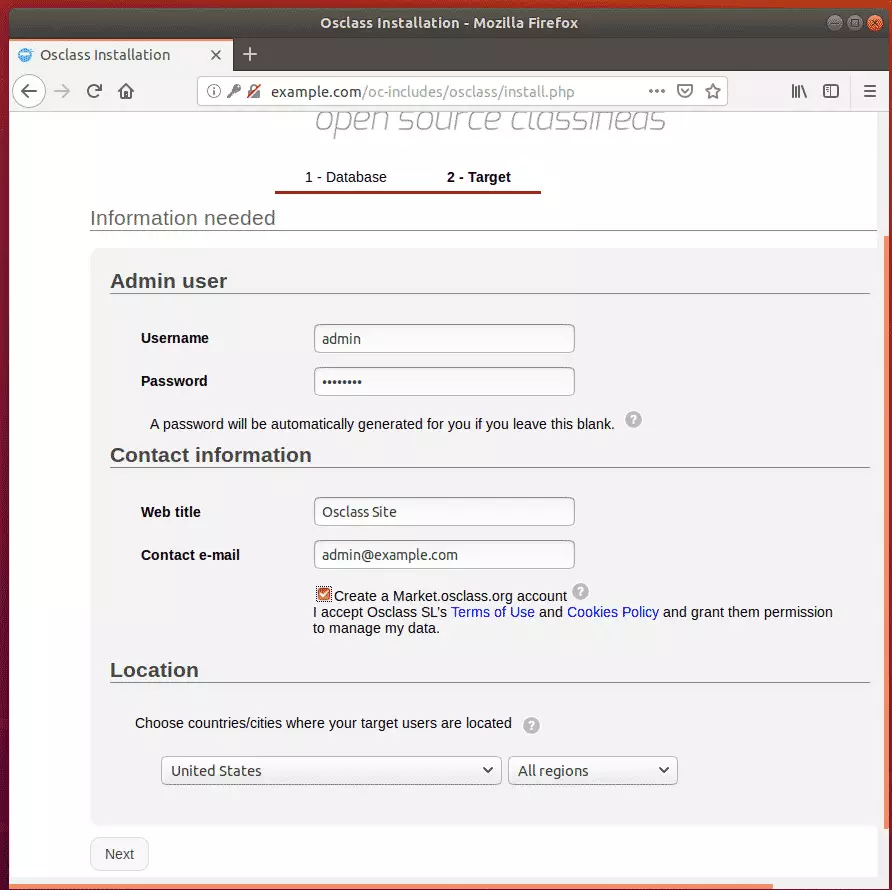This screenshot has width=892, height=890.
Task: Click the URL address bar text
Action: tap(422, 92)
